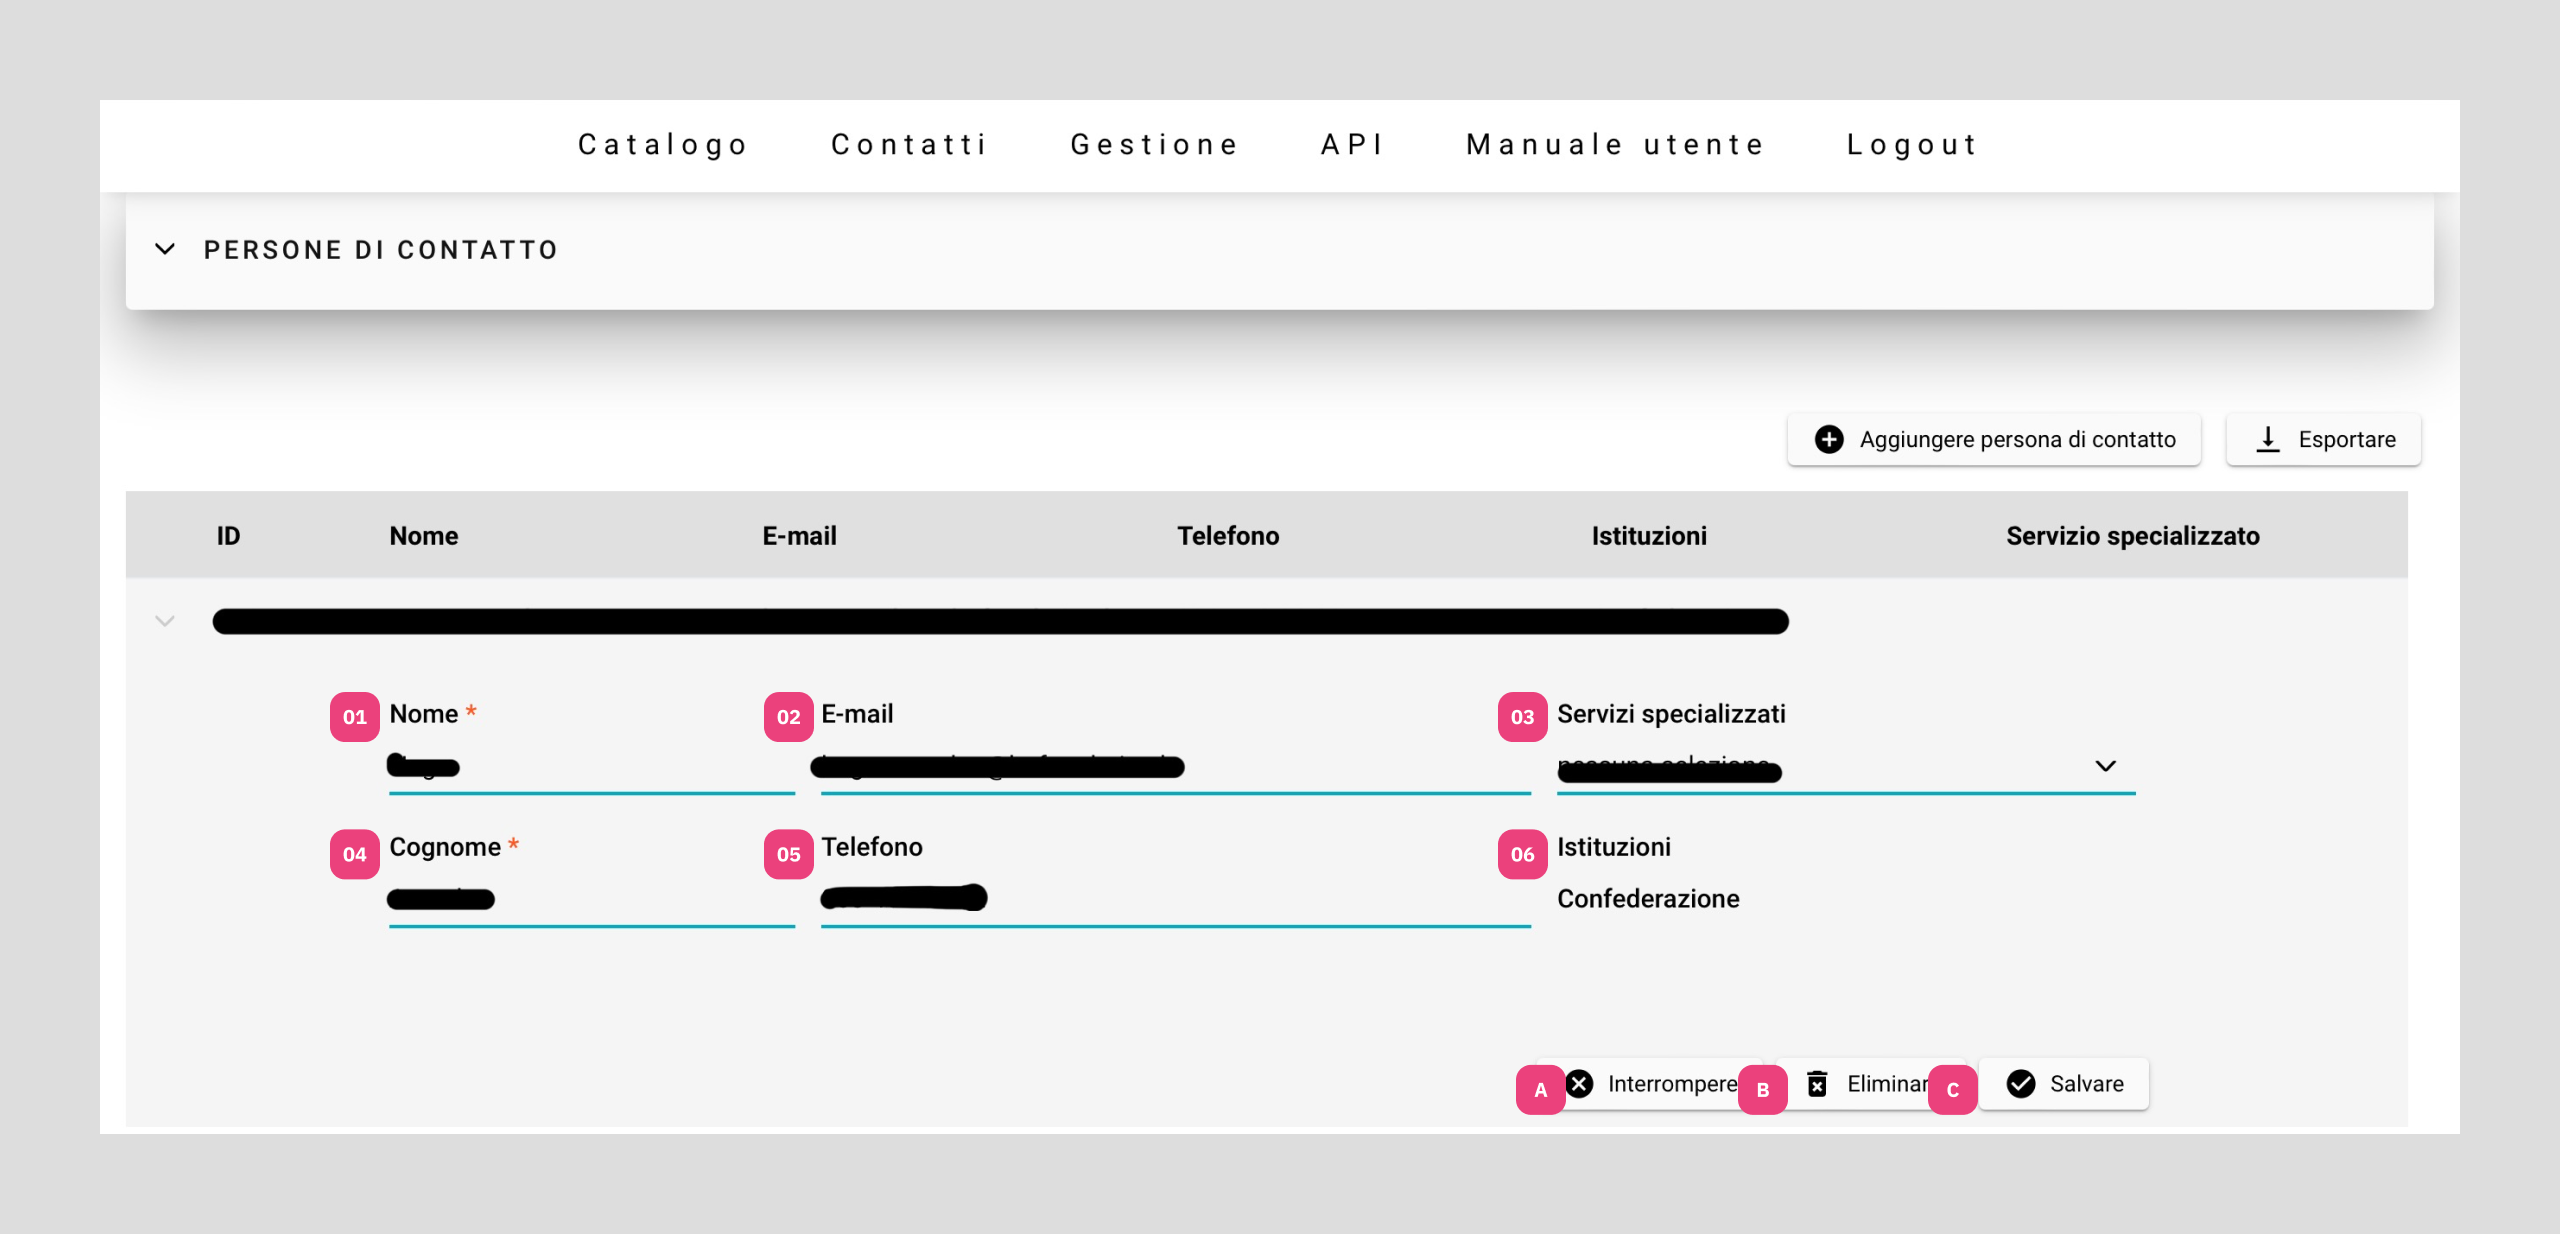Viewport: 2560px width, 1234px height.
Task: Open the Catalogo menu
Action: click(663, 145)
